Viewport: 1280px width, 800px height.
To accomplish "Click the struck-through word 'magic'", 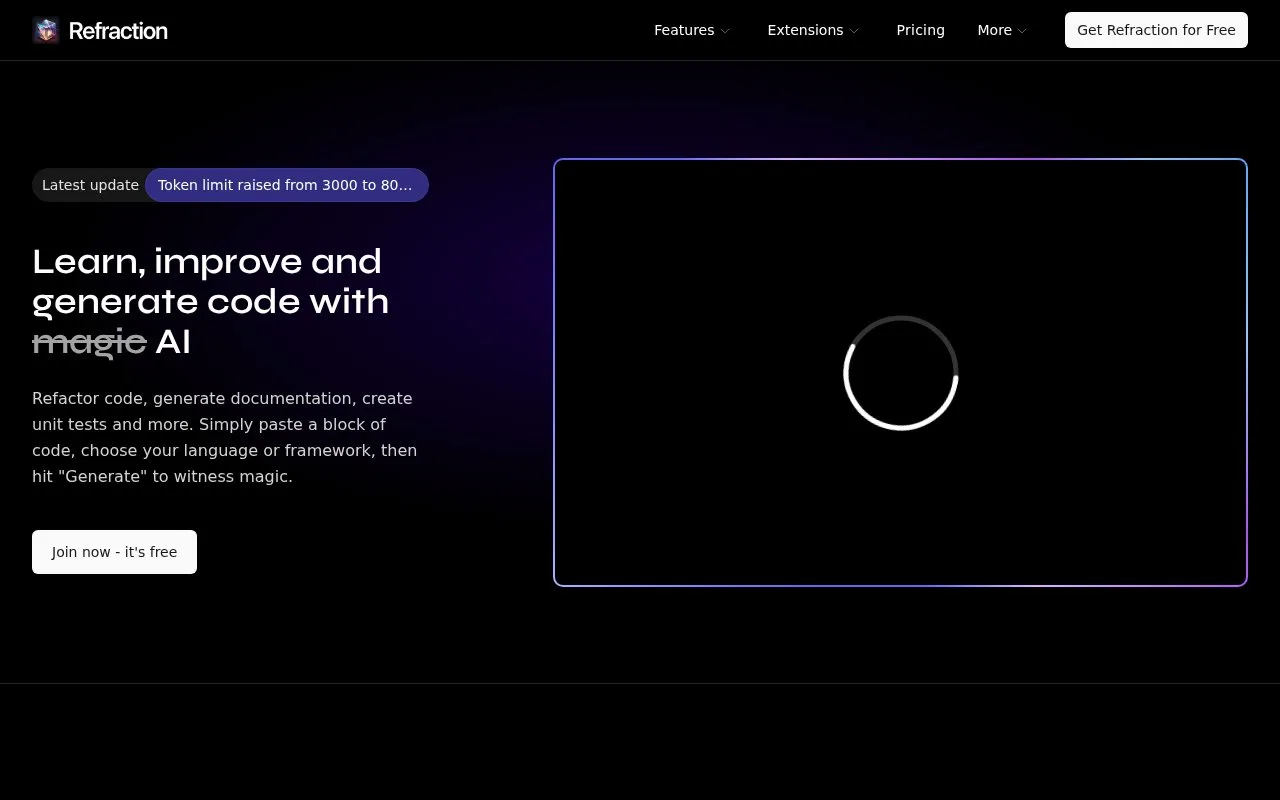I will point(89,342).
